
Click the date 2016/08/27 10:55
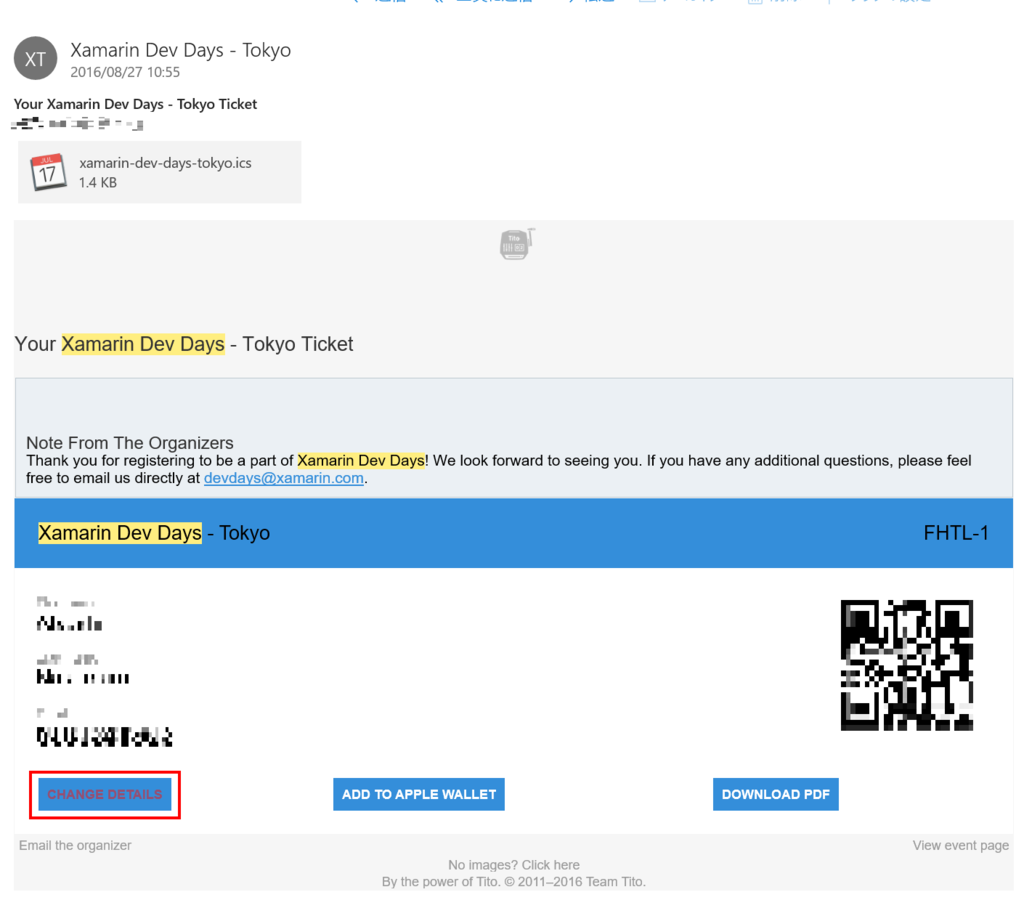point(125,72)
